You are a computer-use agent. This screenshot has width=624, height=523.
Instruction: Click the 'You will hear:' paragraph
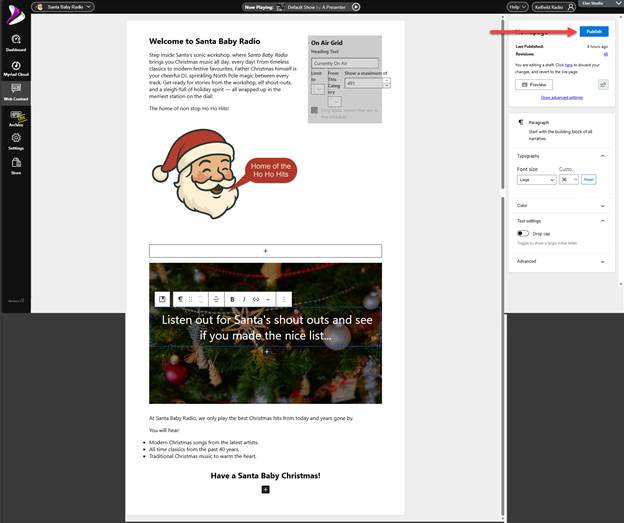pos(164,430)
